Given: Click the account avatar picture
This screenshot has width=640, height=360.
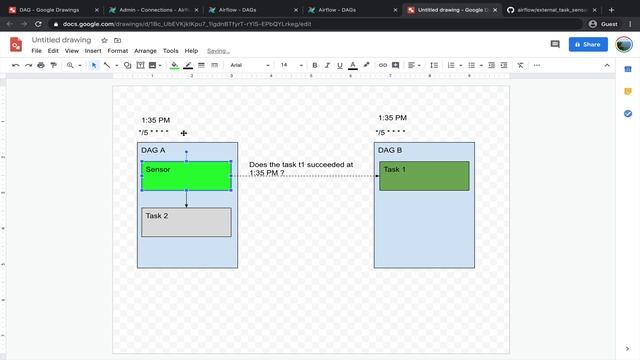Looking at the screenshot, I should click(624, 44).
